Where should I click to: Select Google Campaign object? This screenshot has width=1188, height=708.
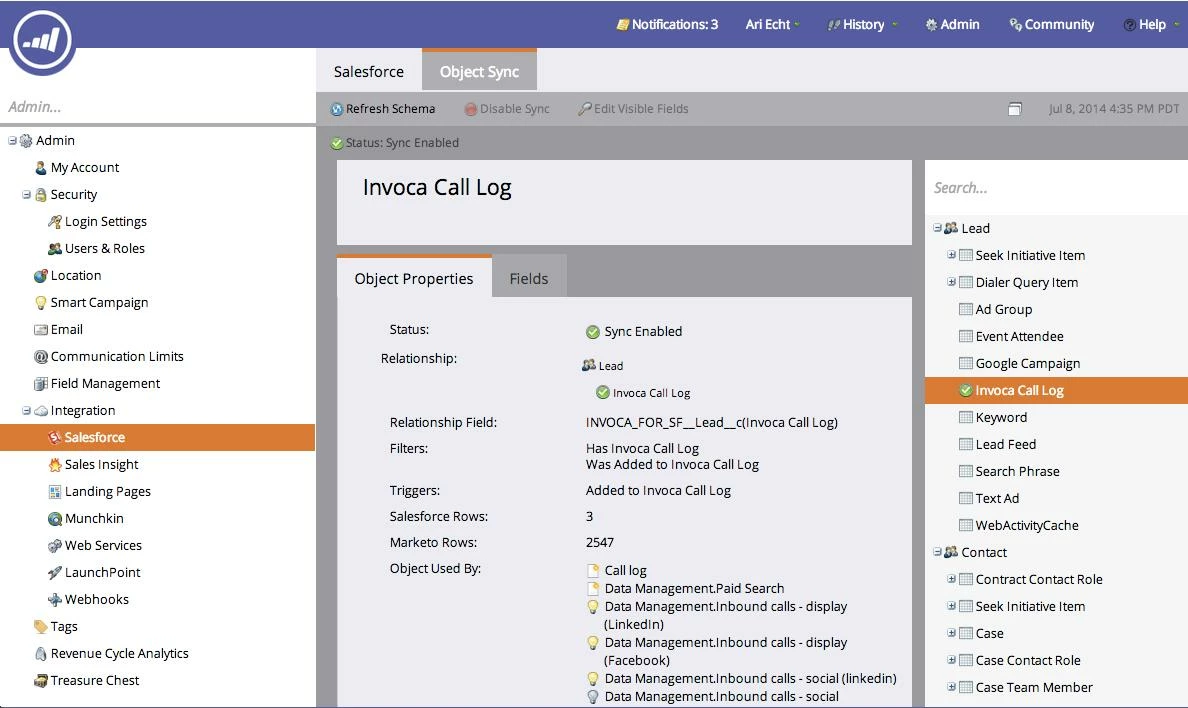point(1020,363)
